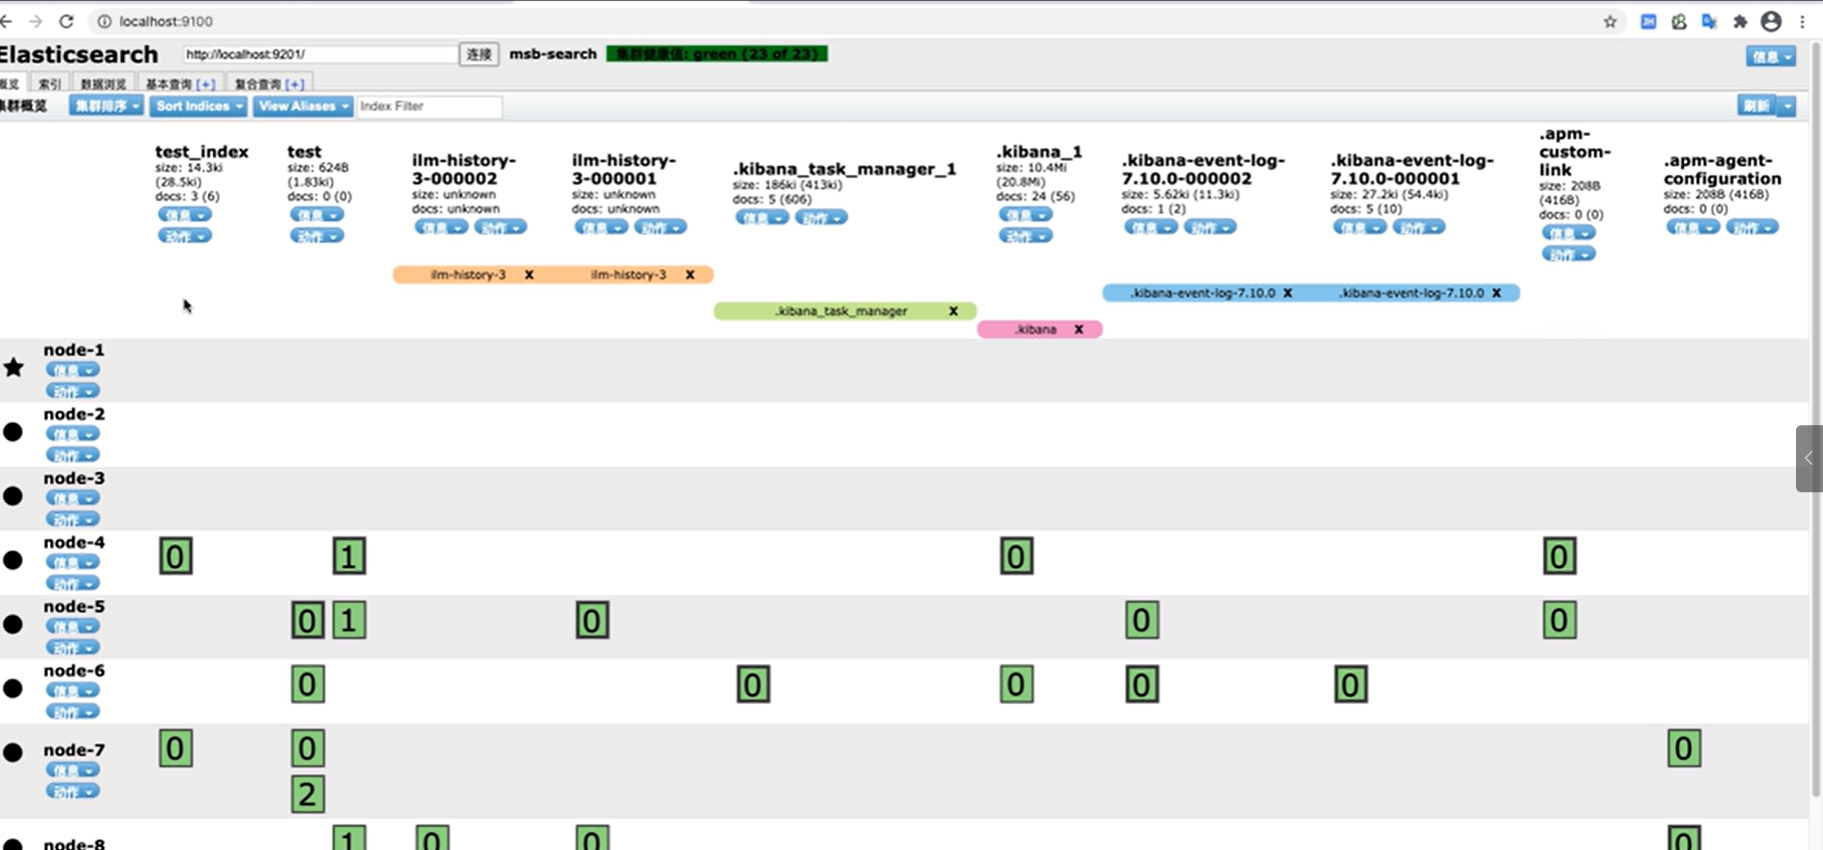Image resolution: width=1823 pixels, height=850 pixels.
Task: Add a new 基本查询 tab with [+]
Action: pos(206,84)
